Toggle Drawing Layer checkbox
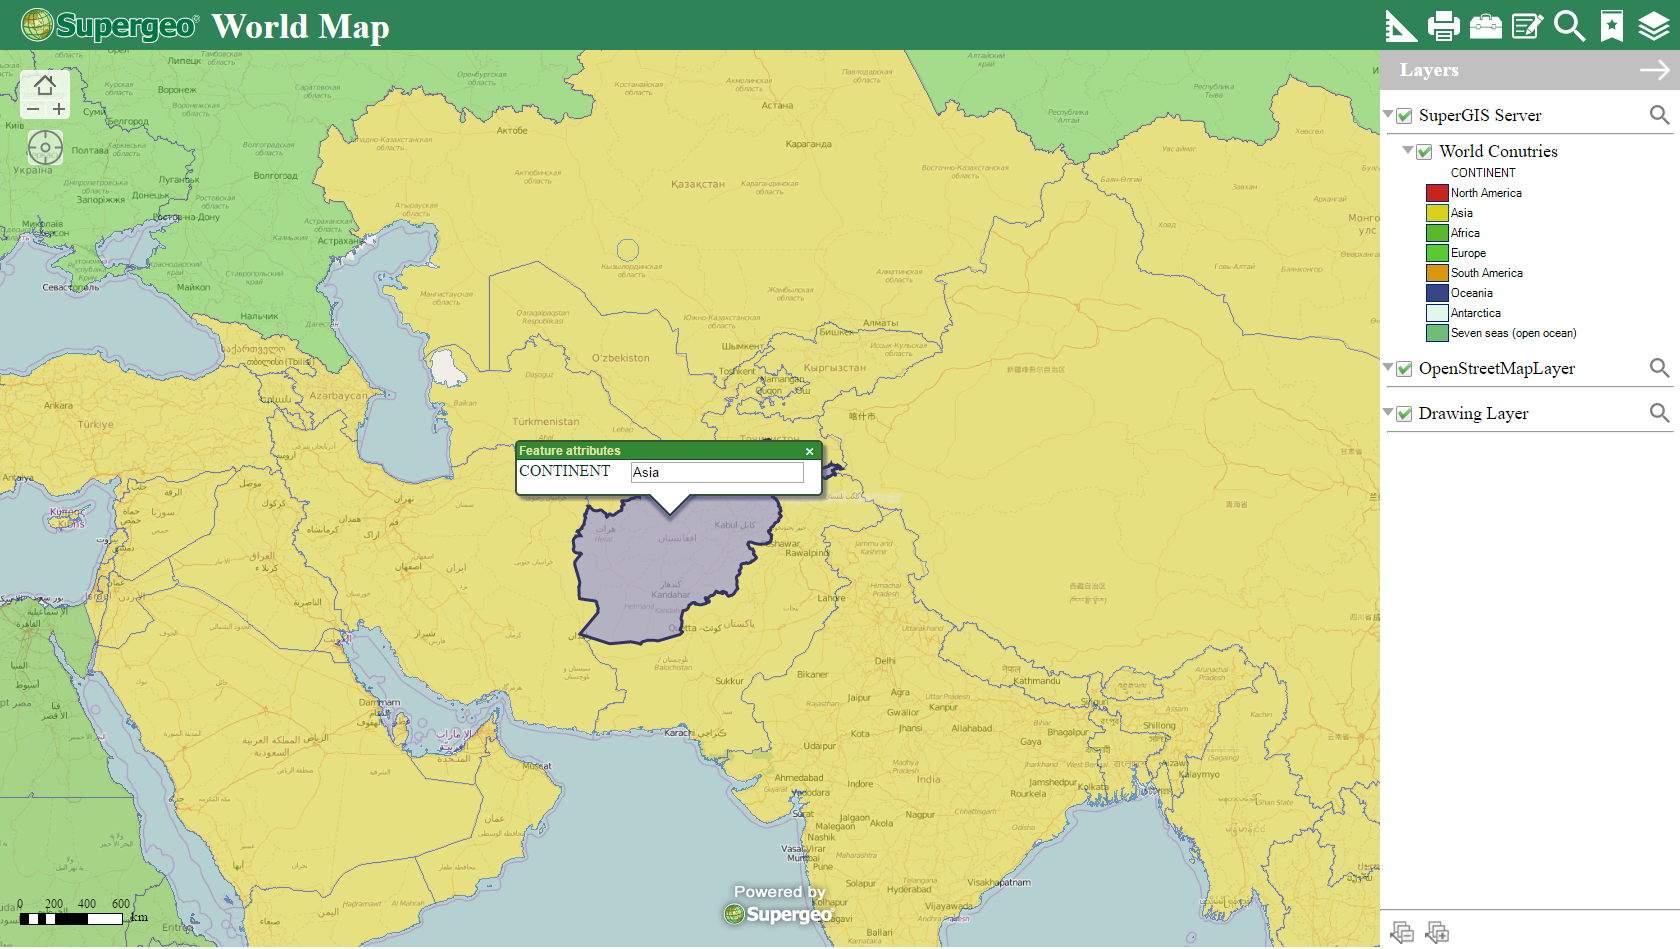 1404,414
